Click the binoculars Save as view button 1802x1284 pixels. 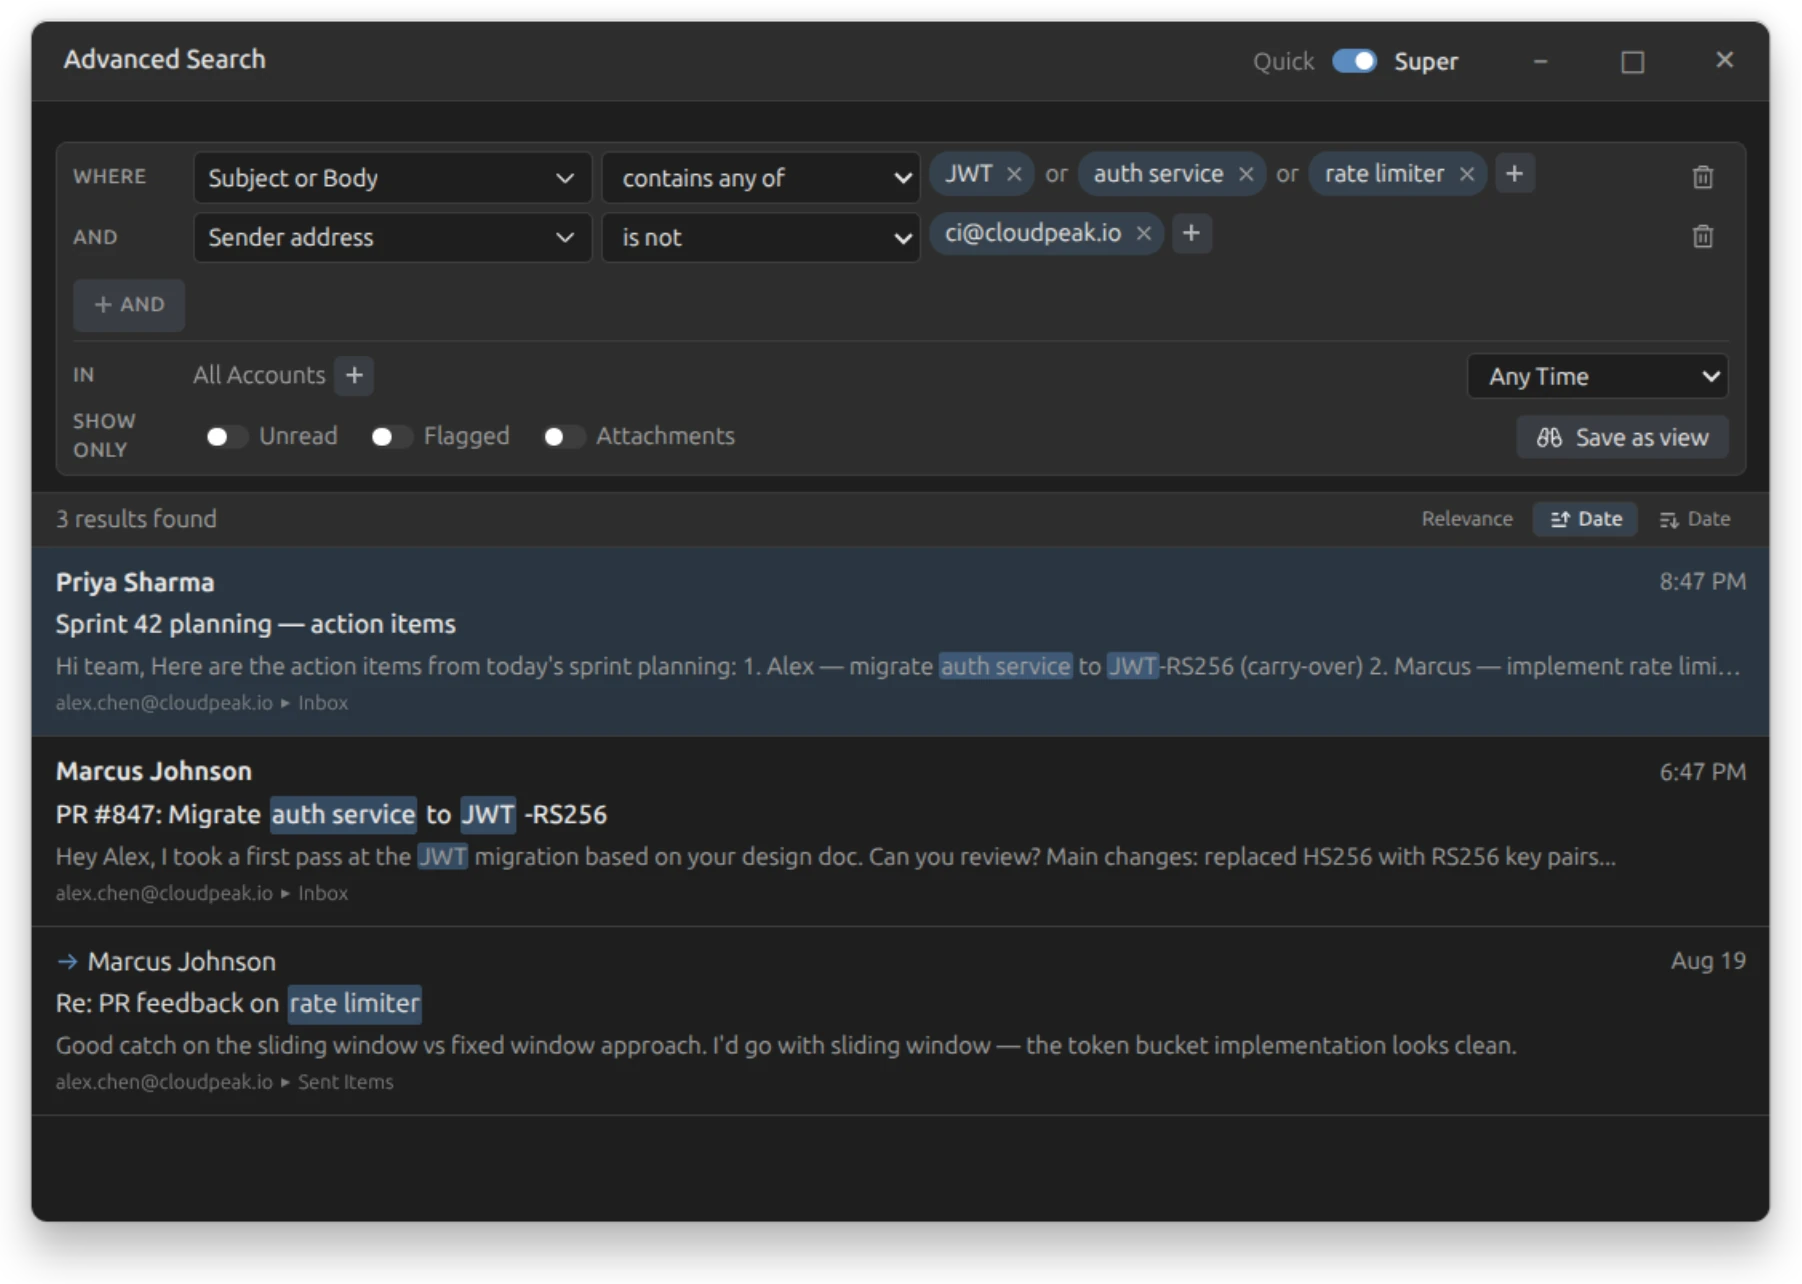point(1622,437)
